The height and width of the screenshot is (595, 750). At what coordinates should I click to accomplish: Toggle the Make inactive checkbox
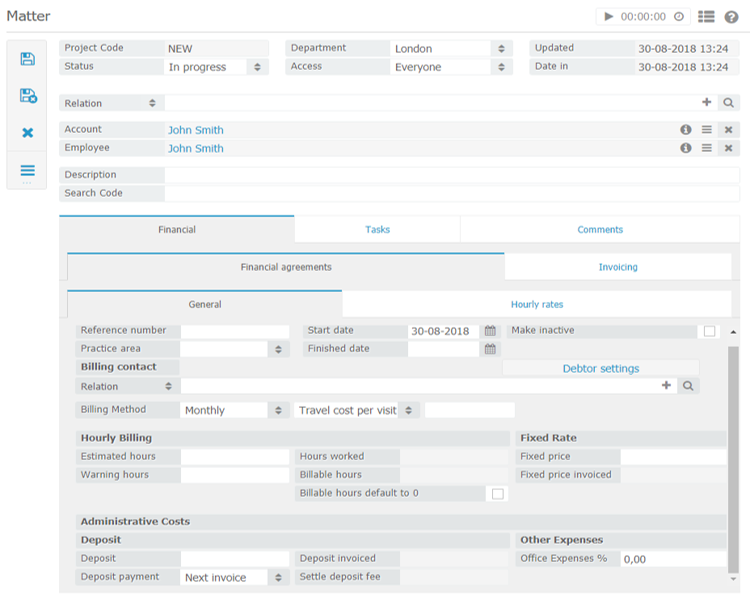click(x=709, y=331)
